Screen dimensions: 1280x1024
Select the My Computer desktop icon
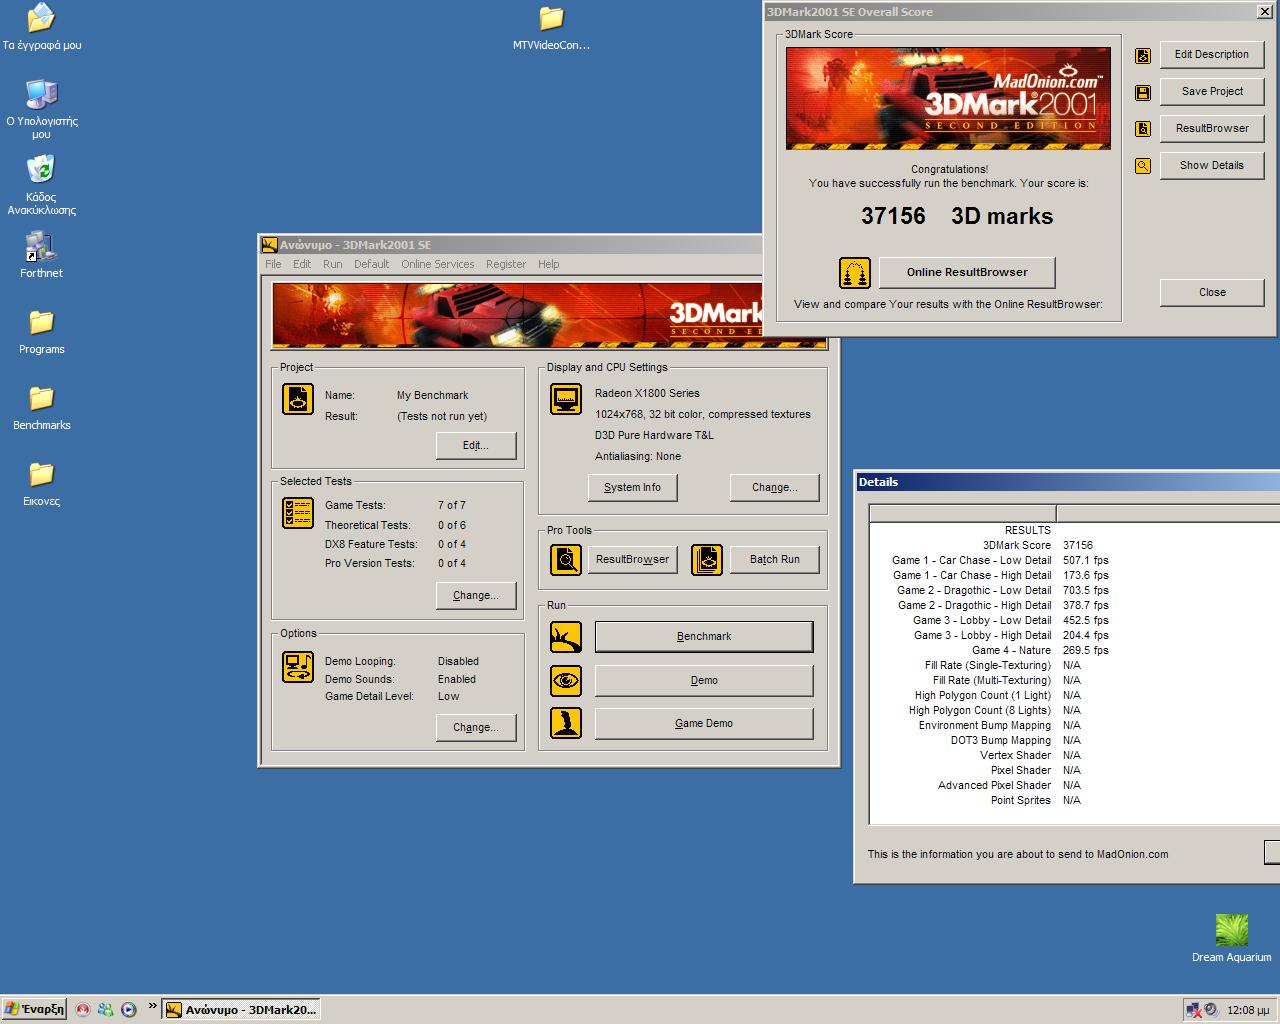[41, 108]
